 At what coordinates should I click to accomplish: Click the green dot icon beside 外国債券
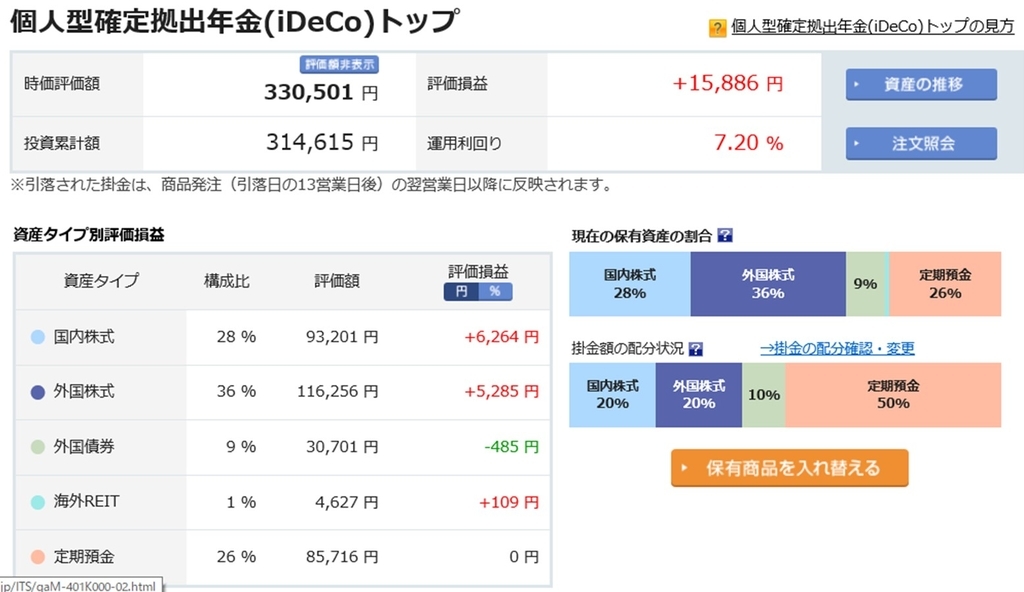38,447
